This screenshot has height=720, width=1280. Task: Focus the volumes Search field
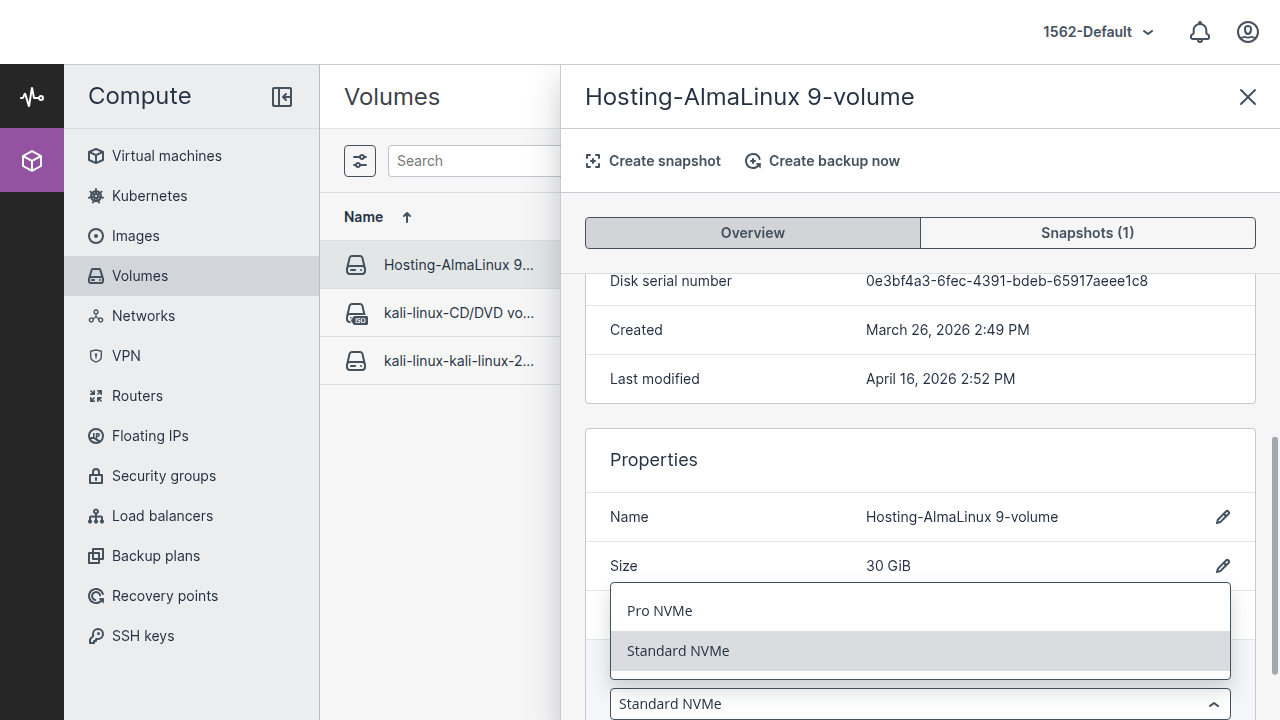[x=474, y=161]
